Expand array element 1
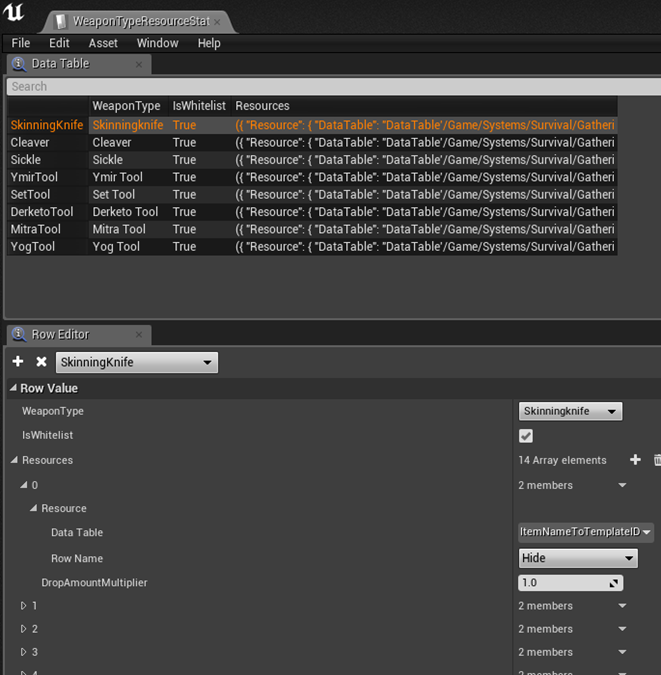 point(24,606)
